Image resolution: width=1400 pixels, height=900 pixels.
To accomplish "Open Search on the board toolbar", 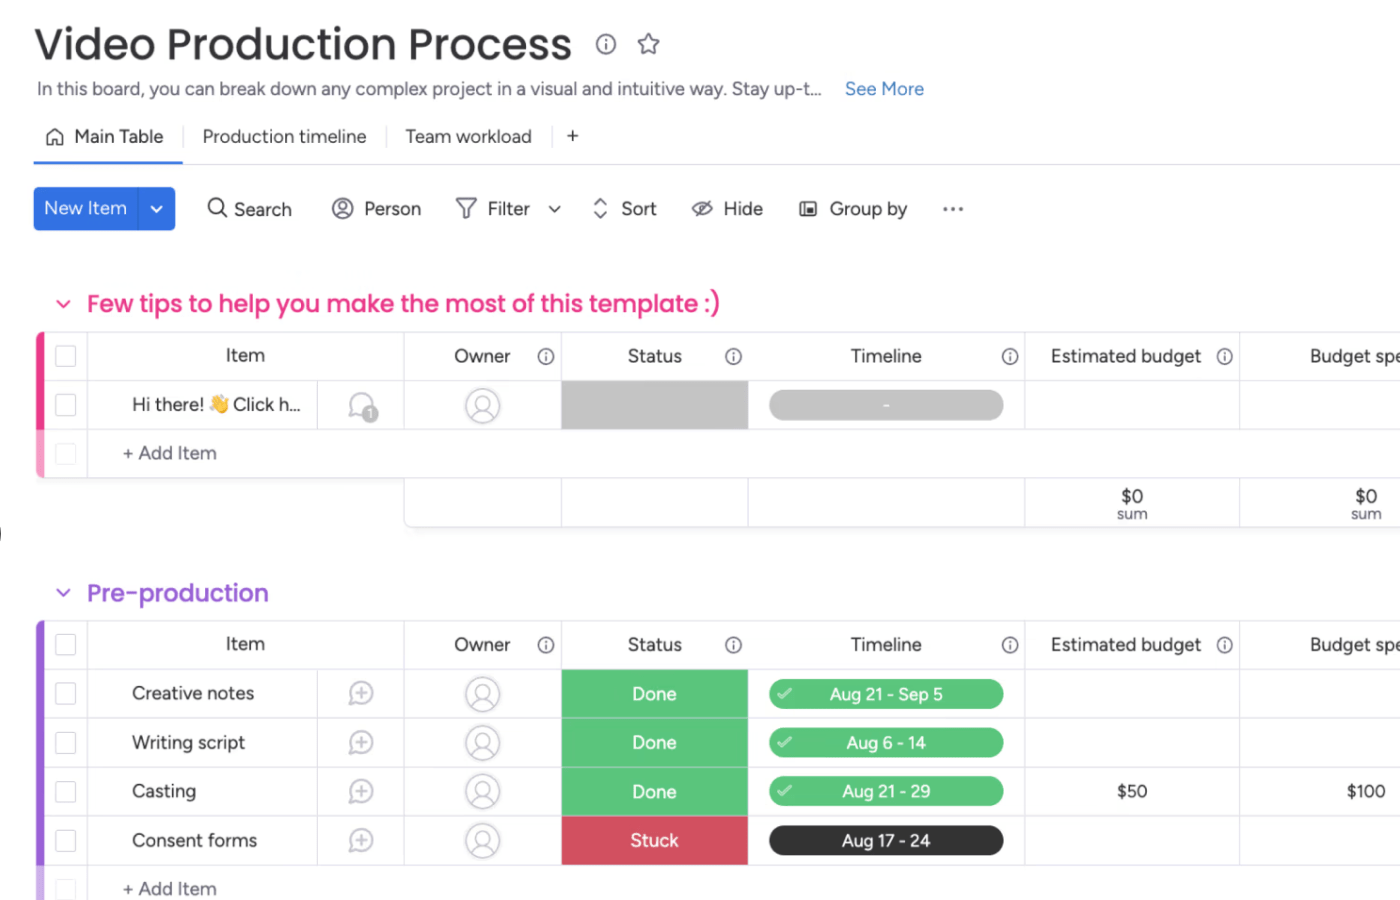I will pos(249,209).
